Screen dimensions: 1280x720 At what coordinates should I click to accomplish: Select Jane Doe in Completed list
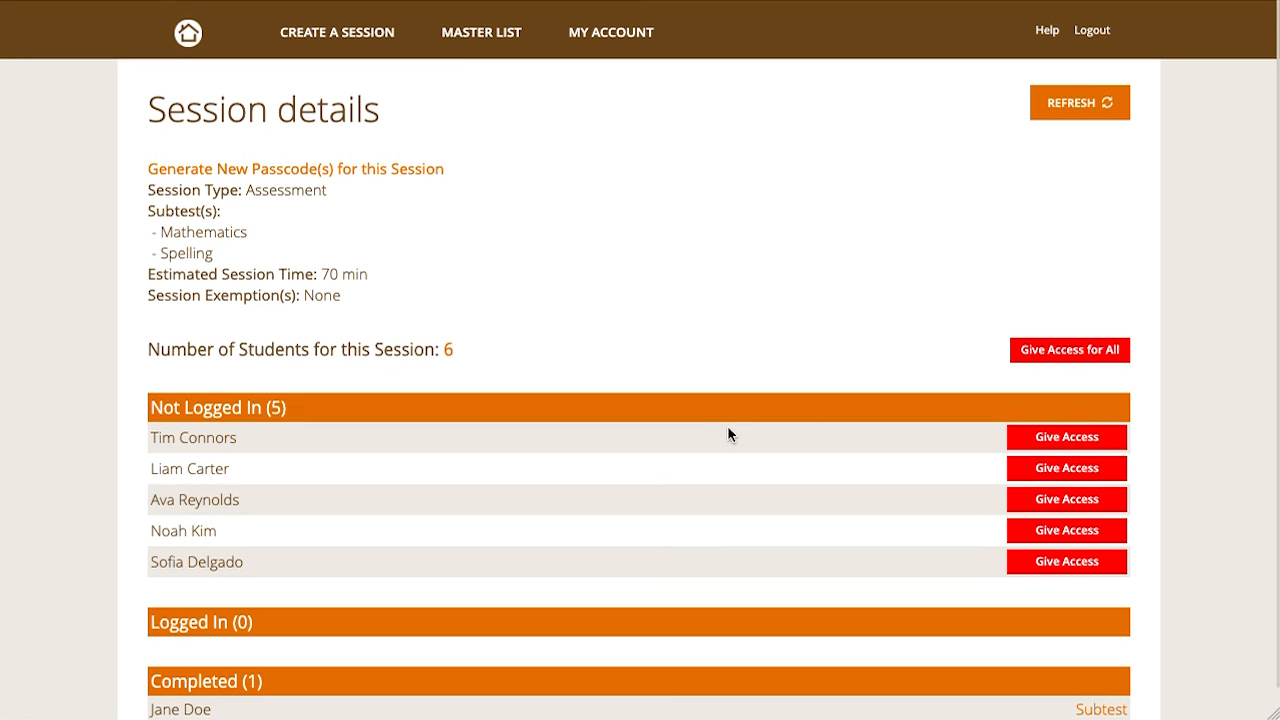180,709
